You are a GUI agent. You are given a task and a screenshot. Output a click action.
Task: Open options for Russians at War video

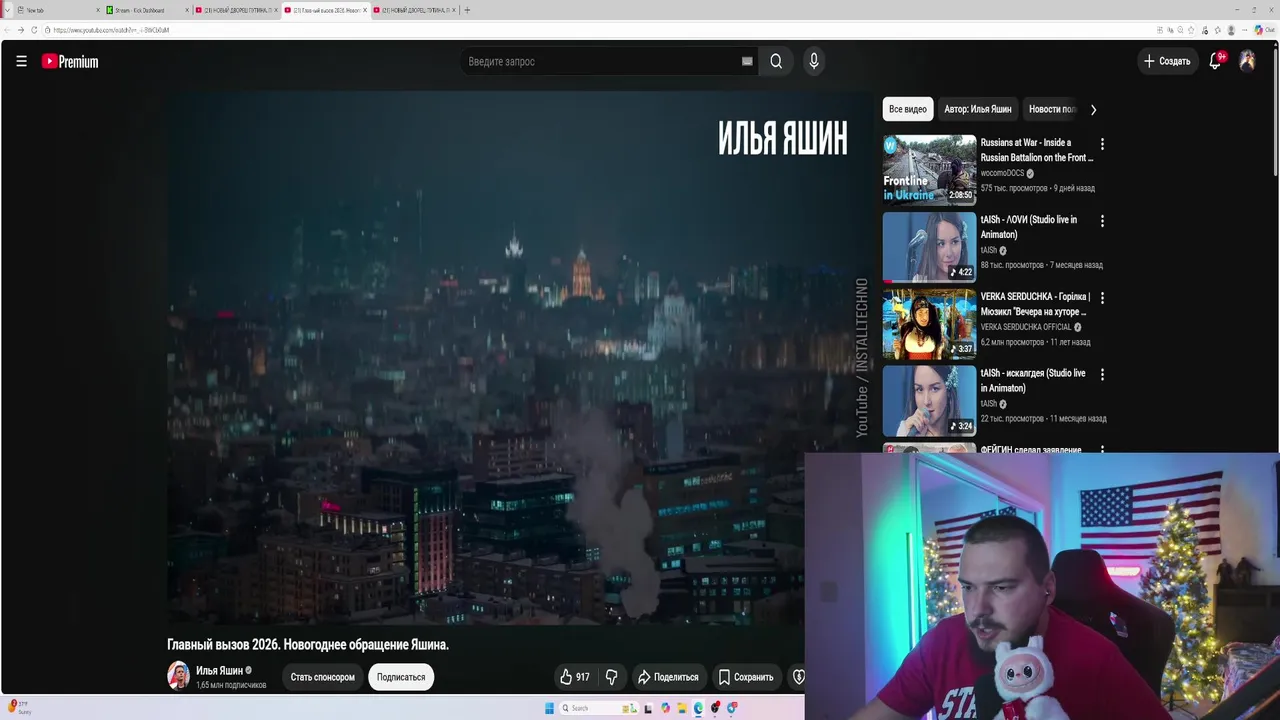[x=1102, y=144]
